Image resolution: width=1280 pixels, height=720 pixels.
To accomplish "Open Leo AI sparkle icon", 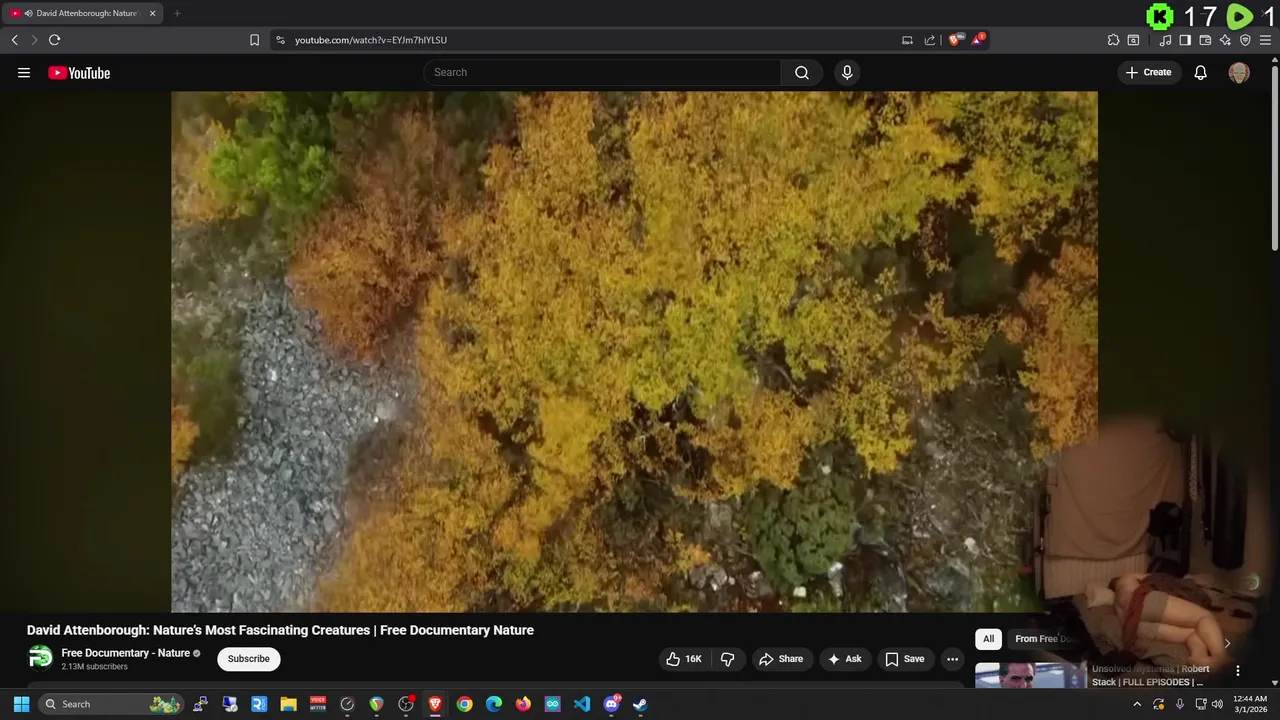I will click(1225, 40).
